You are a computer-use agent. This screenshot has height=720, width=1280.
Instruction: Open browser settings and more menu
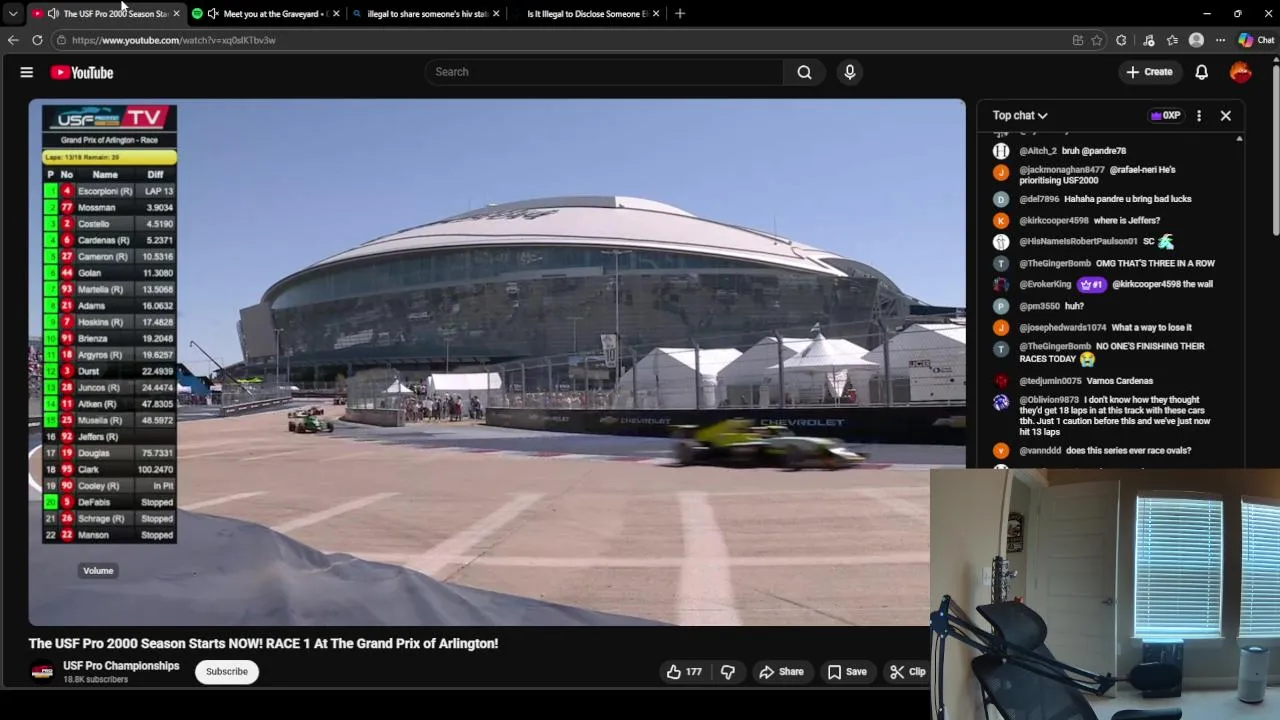[1220, 40]
